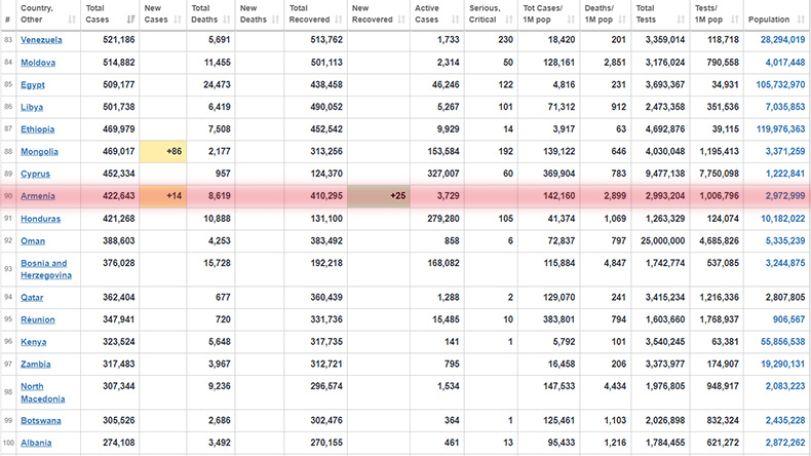Sort by Total Recovered arrow icon
The width and height of the screenshot is (811, 456).
(338, 20)
